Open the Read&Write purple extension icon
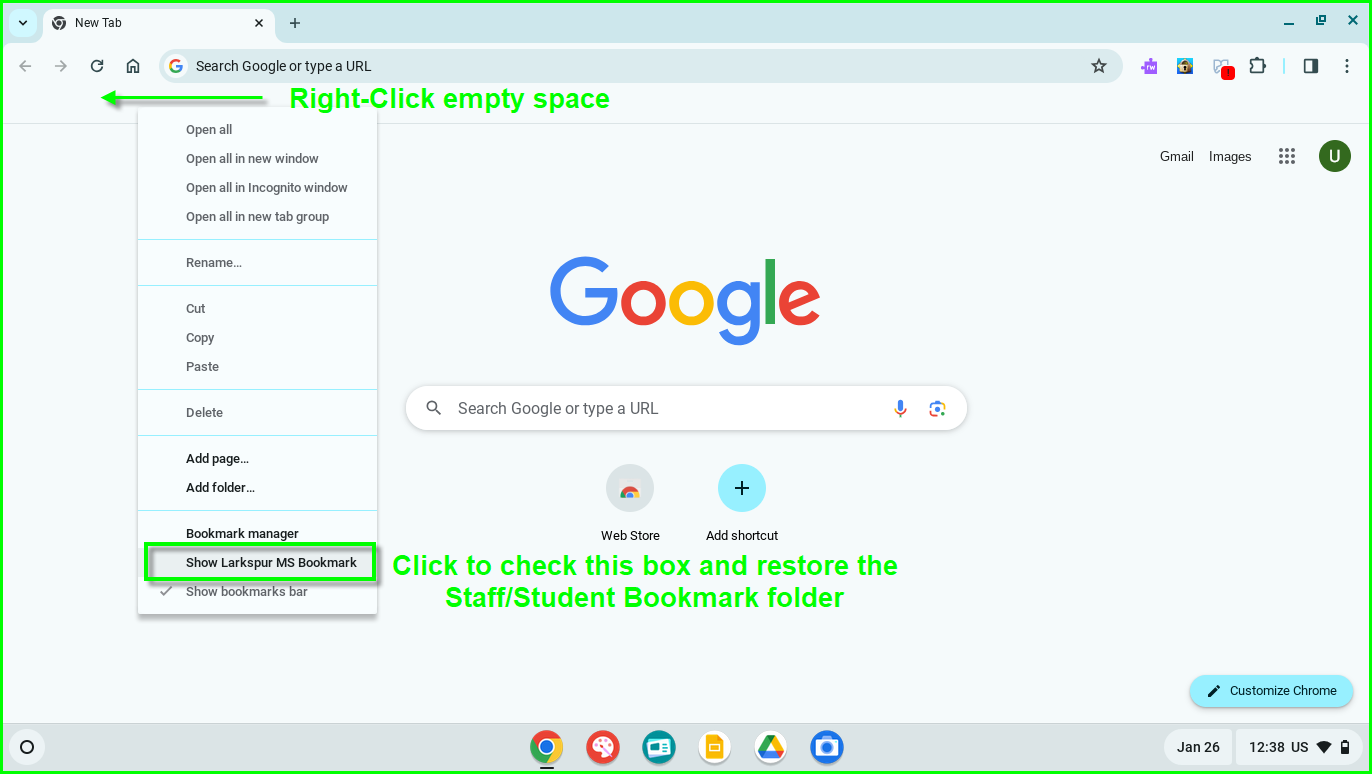This screenshot has height=774, width=1372. [x=1149, y=65]
